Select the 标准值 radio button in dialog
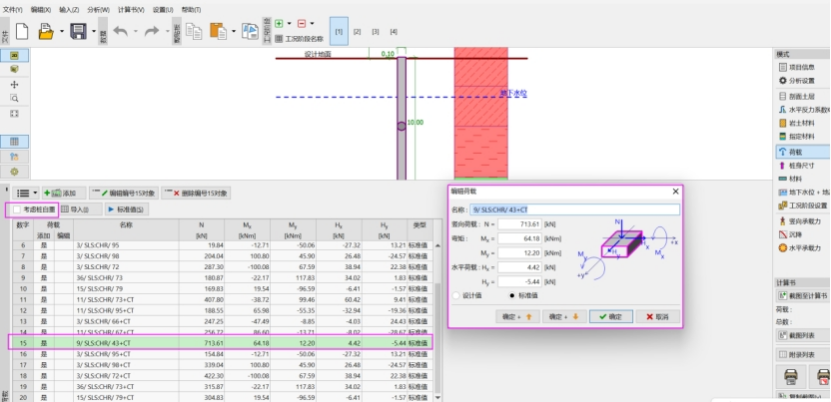The image size is (831, 402). coord(514,295)
